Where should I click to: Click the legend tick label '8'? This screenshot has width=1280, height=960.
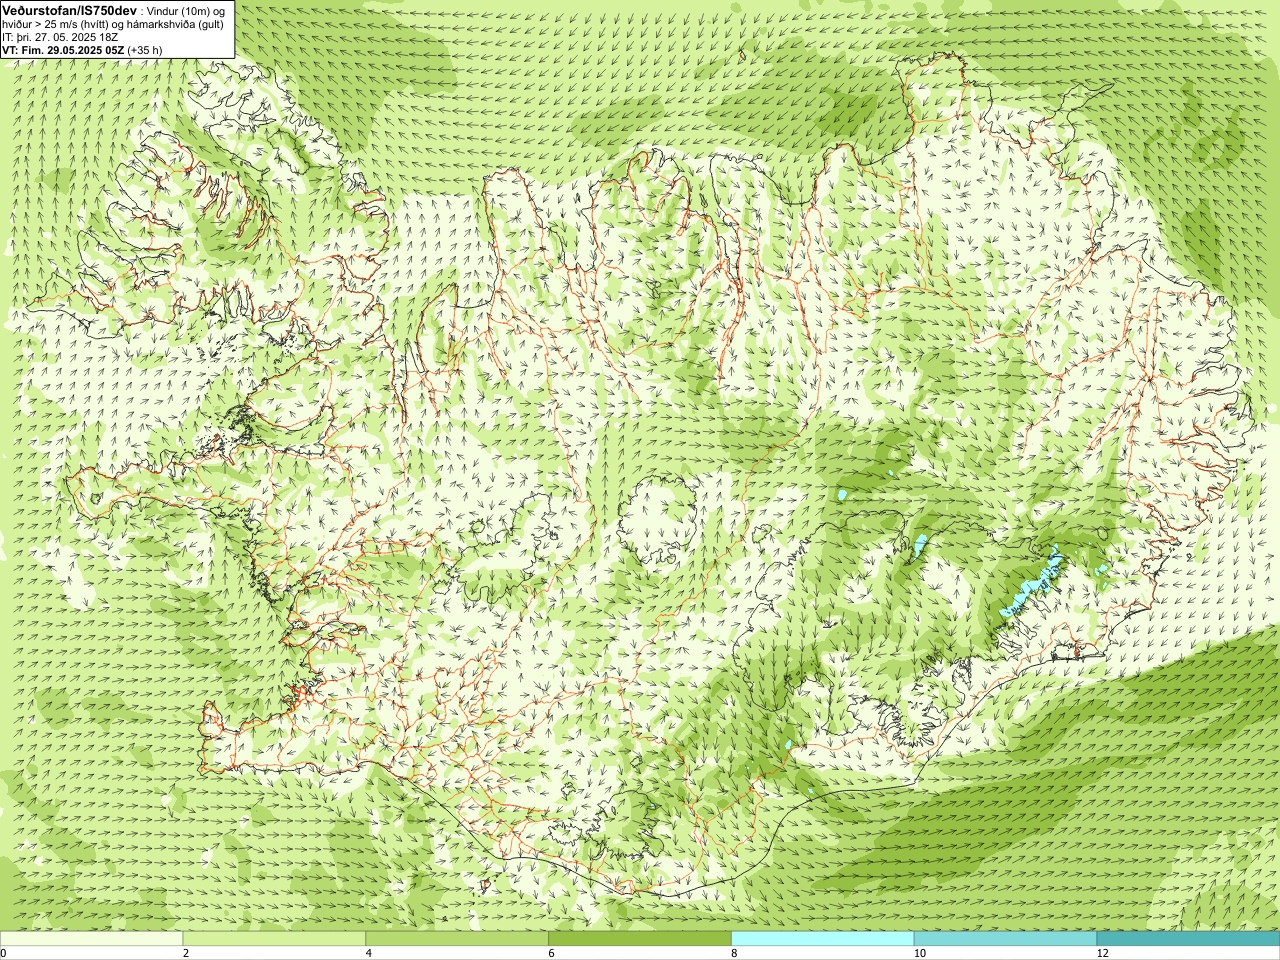734,954
